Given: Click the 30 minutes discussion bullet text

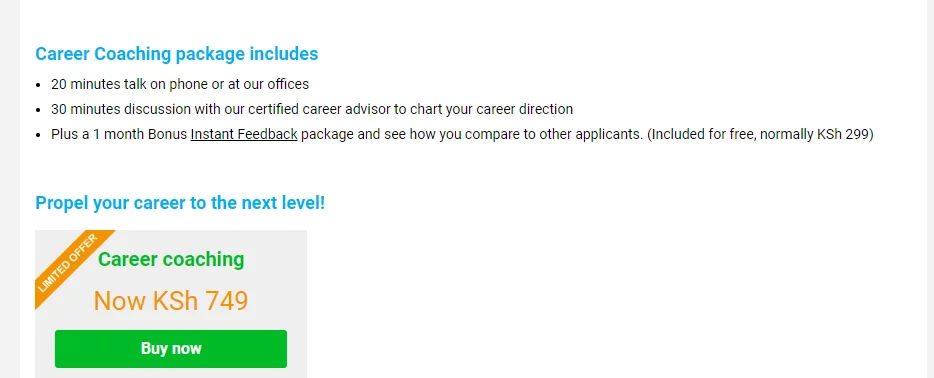Looking at the screenshot, I should 312,110.
